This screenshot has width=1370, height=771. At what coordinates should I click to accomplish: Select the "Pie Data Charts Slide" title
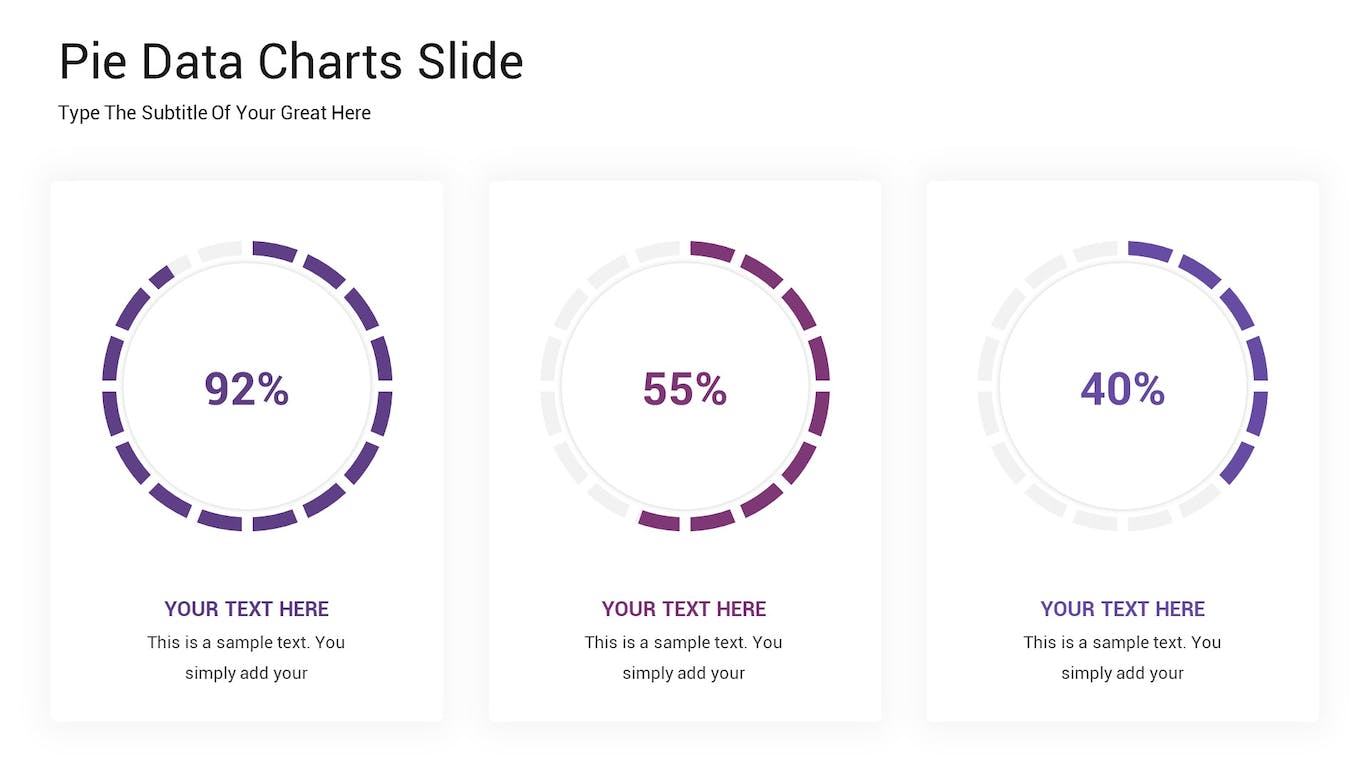click(x=291, y=62)
